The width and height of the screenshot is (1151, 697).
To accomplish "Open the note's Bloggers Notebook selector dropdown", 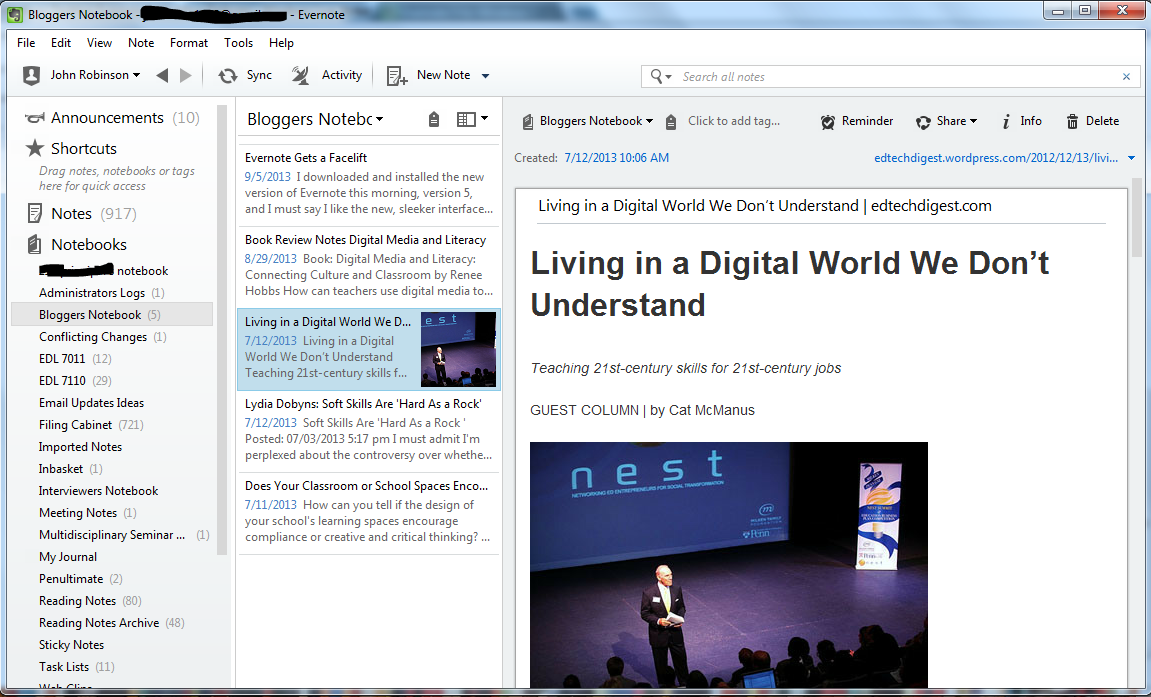I will pyautogui.click(x=649, y=121).
